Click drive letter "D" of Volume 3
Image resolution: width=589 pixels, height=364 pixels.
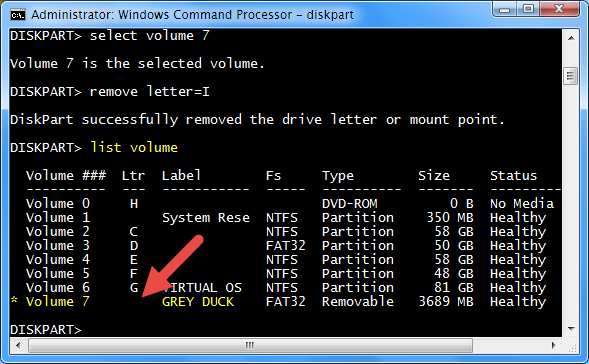click(x=134, y=246)
